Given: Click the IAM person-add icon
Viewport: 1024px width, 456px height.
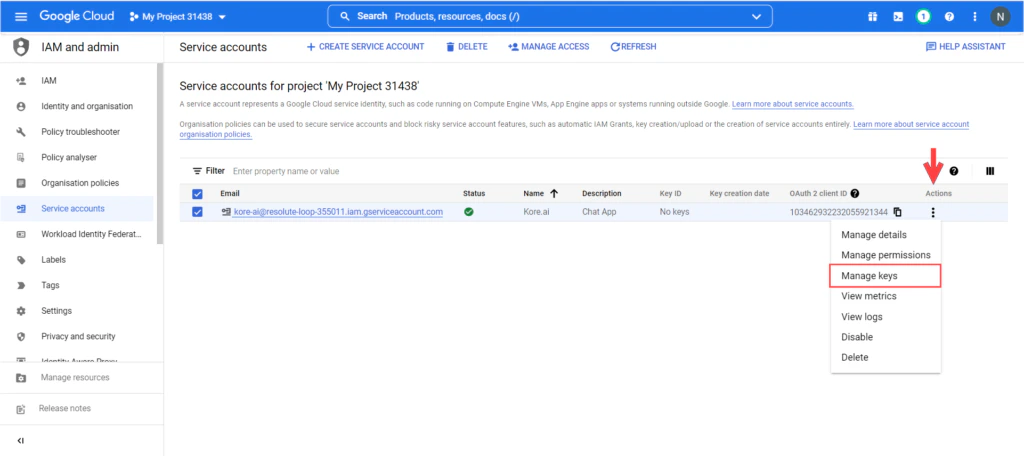Looking at the screenshot, I should pos(21,81).
